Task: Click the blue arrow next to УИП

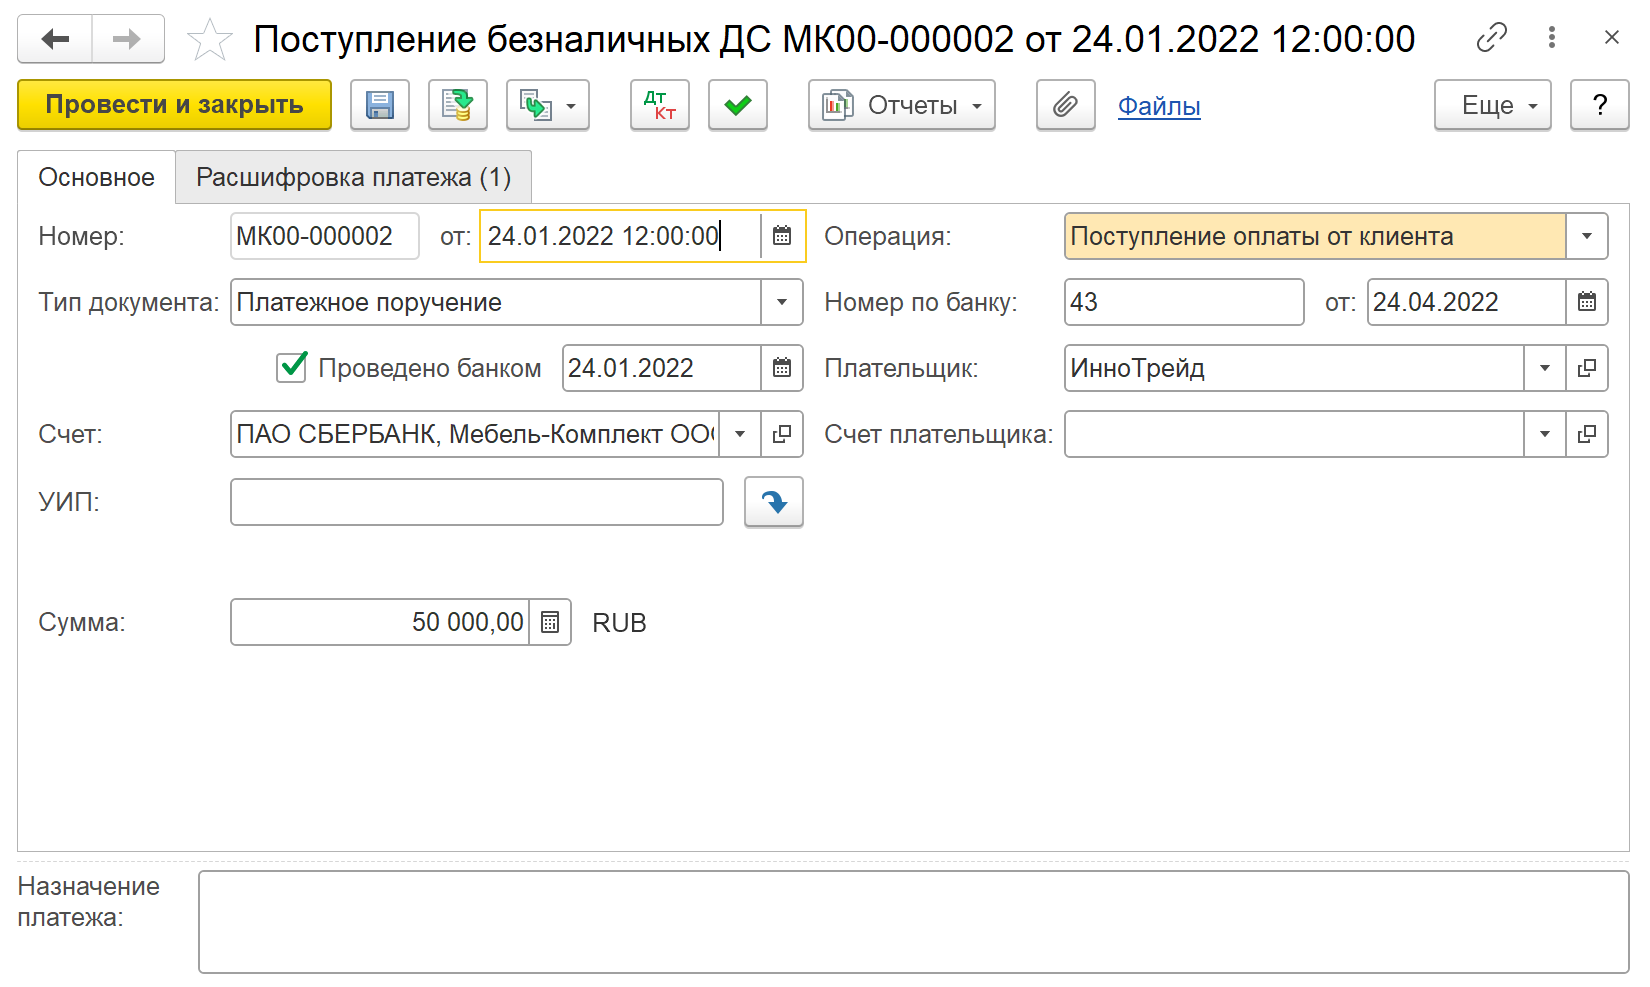Action: [774, 502]
